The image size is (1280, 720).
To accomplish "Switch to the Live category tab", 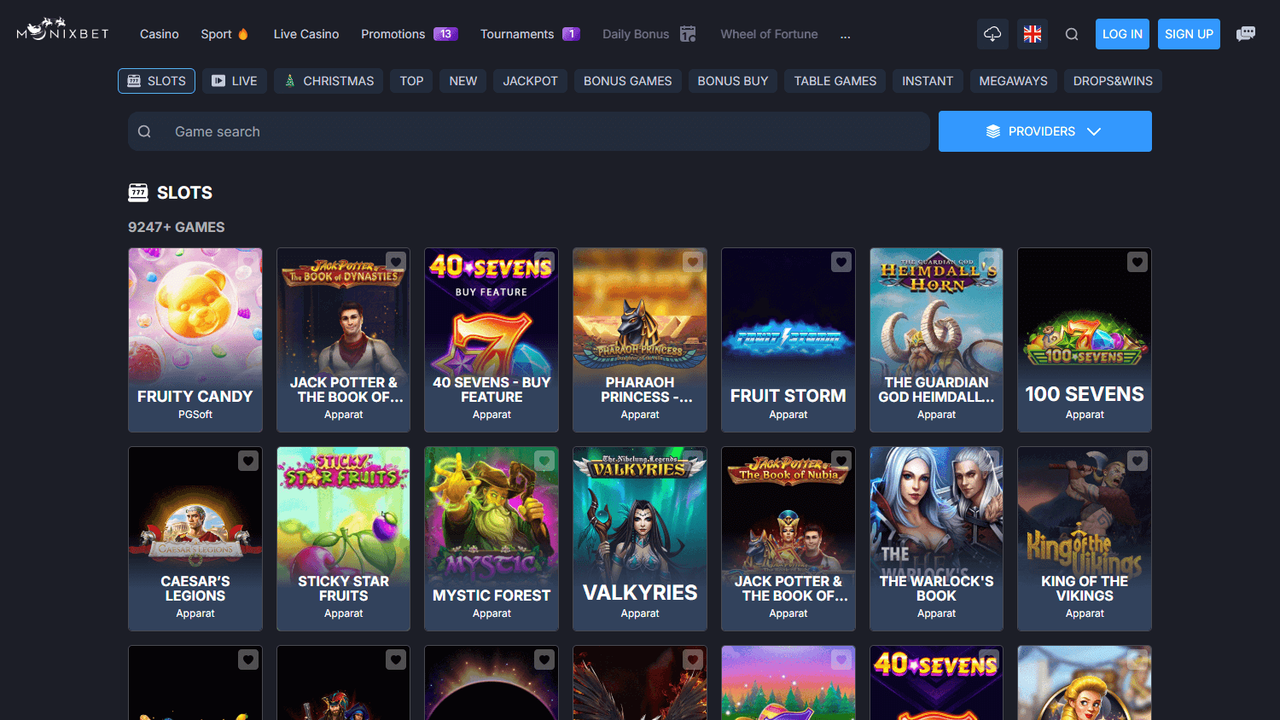I will tap(235, 81).
